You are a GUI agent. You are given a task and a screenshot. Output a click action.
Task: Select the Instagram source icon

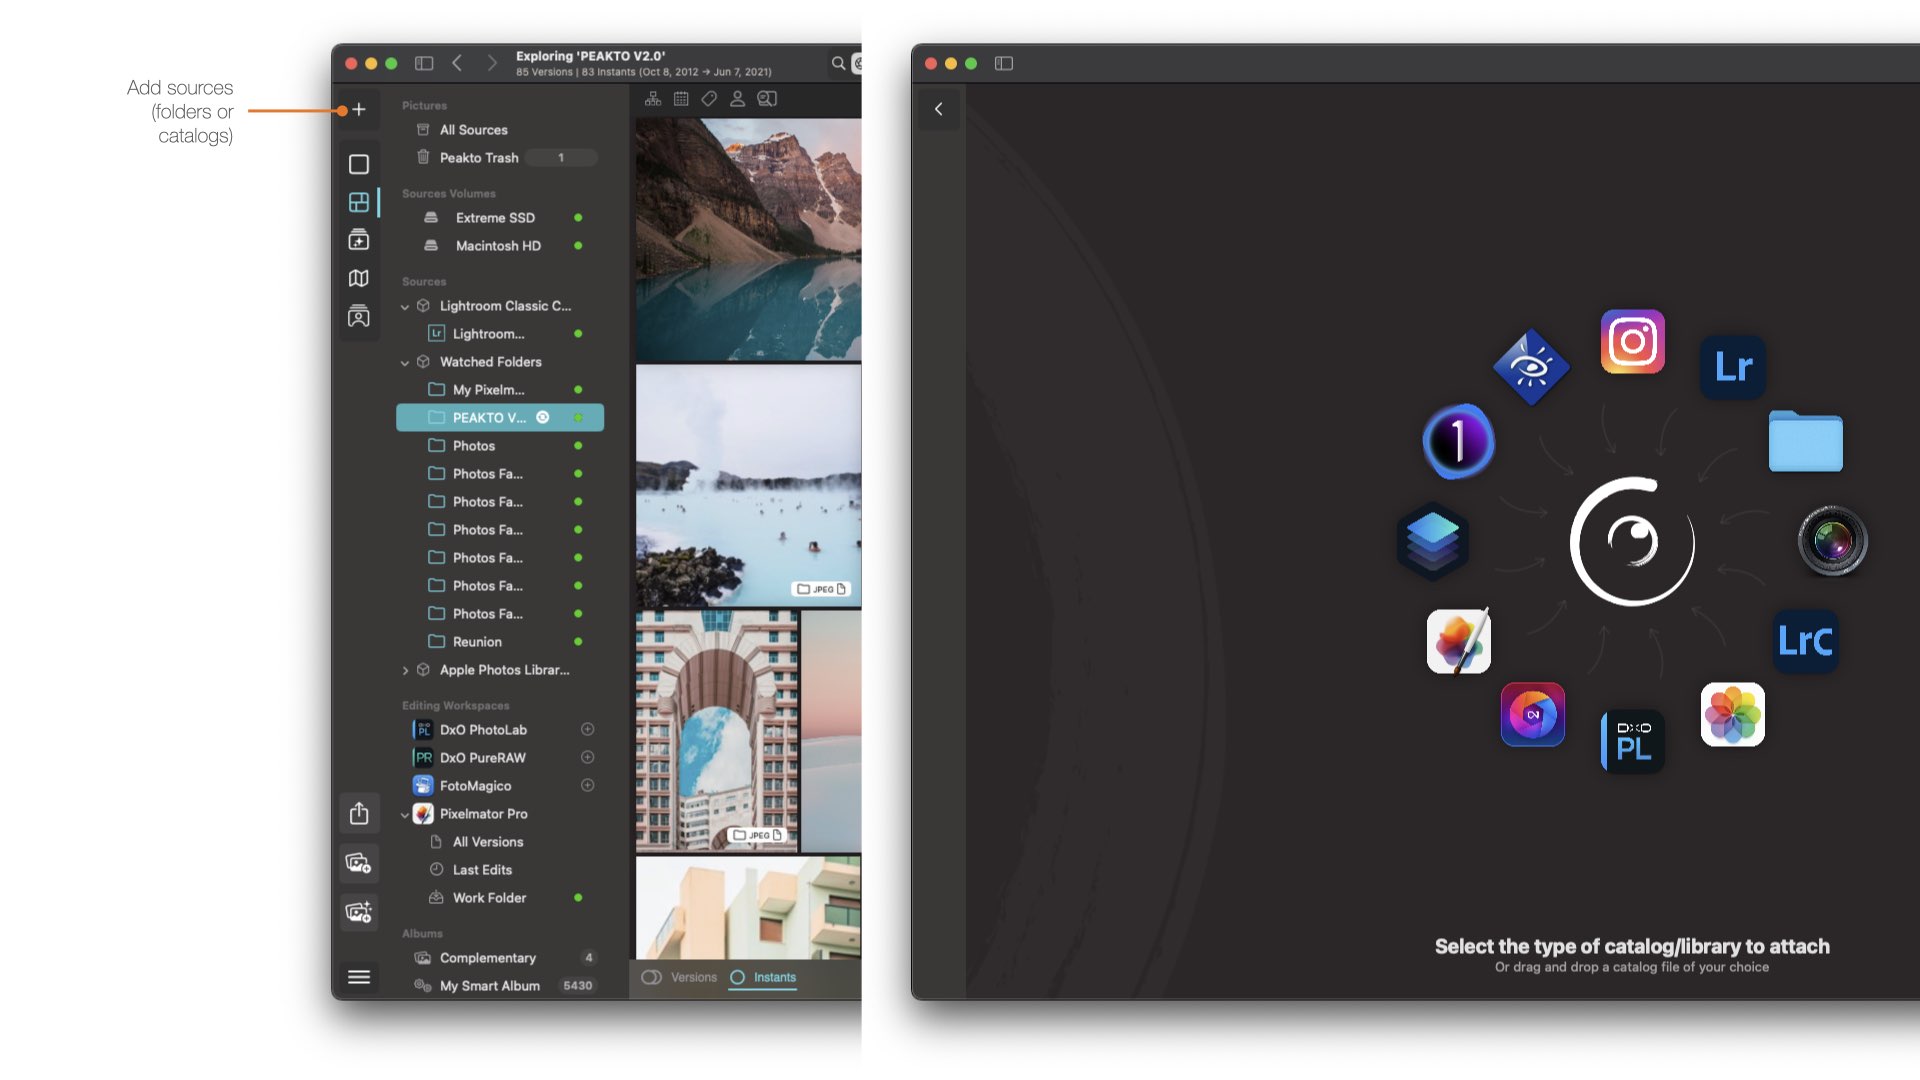coord(1632,342)
